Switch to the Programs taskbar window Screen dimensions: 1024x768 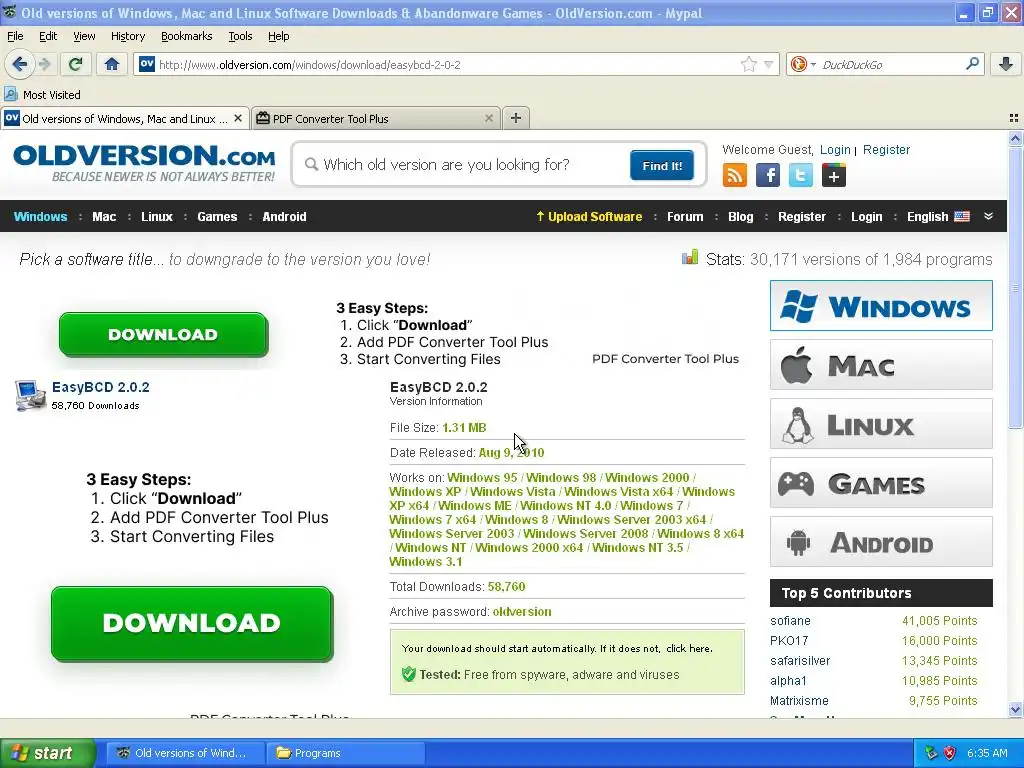pyautogui.click(x=345, y=753)
